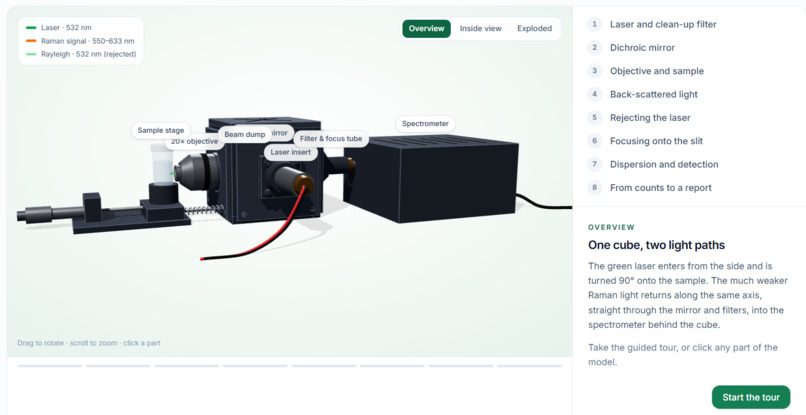Select step 3 Objective and sample

pyautogui.click(x=646, y=71)
